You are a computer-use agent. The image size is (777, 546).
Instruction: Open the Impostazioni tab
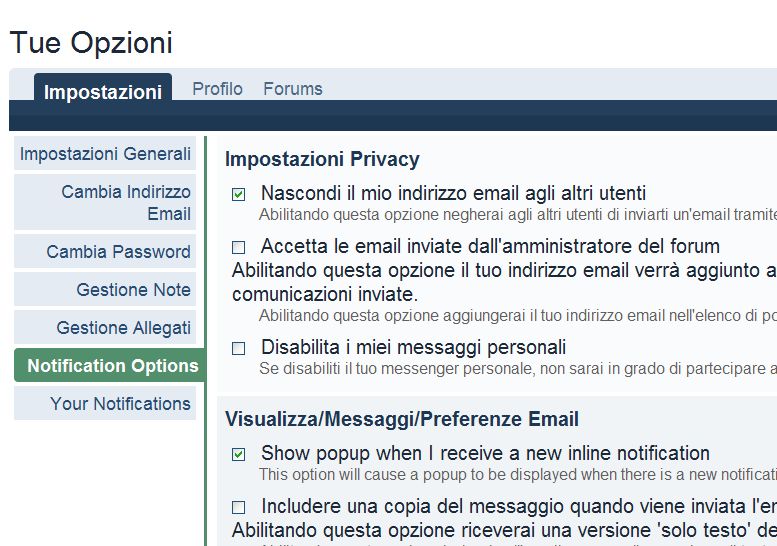click(x=103, y=92)
